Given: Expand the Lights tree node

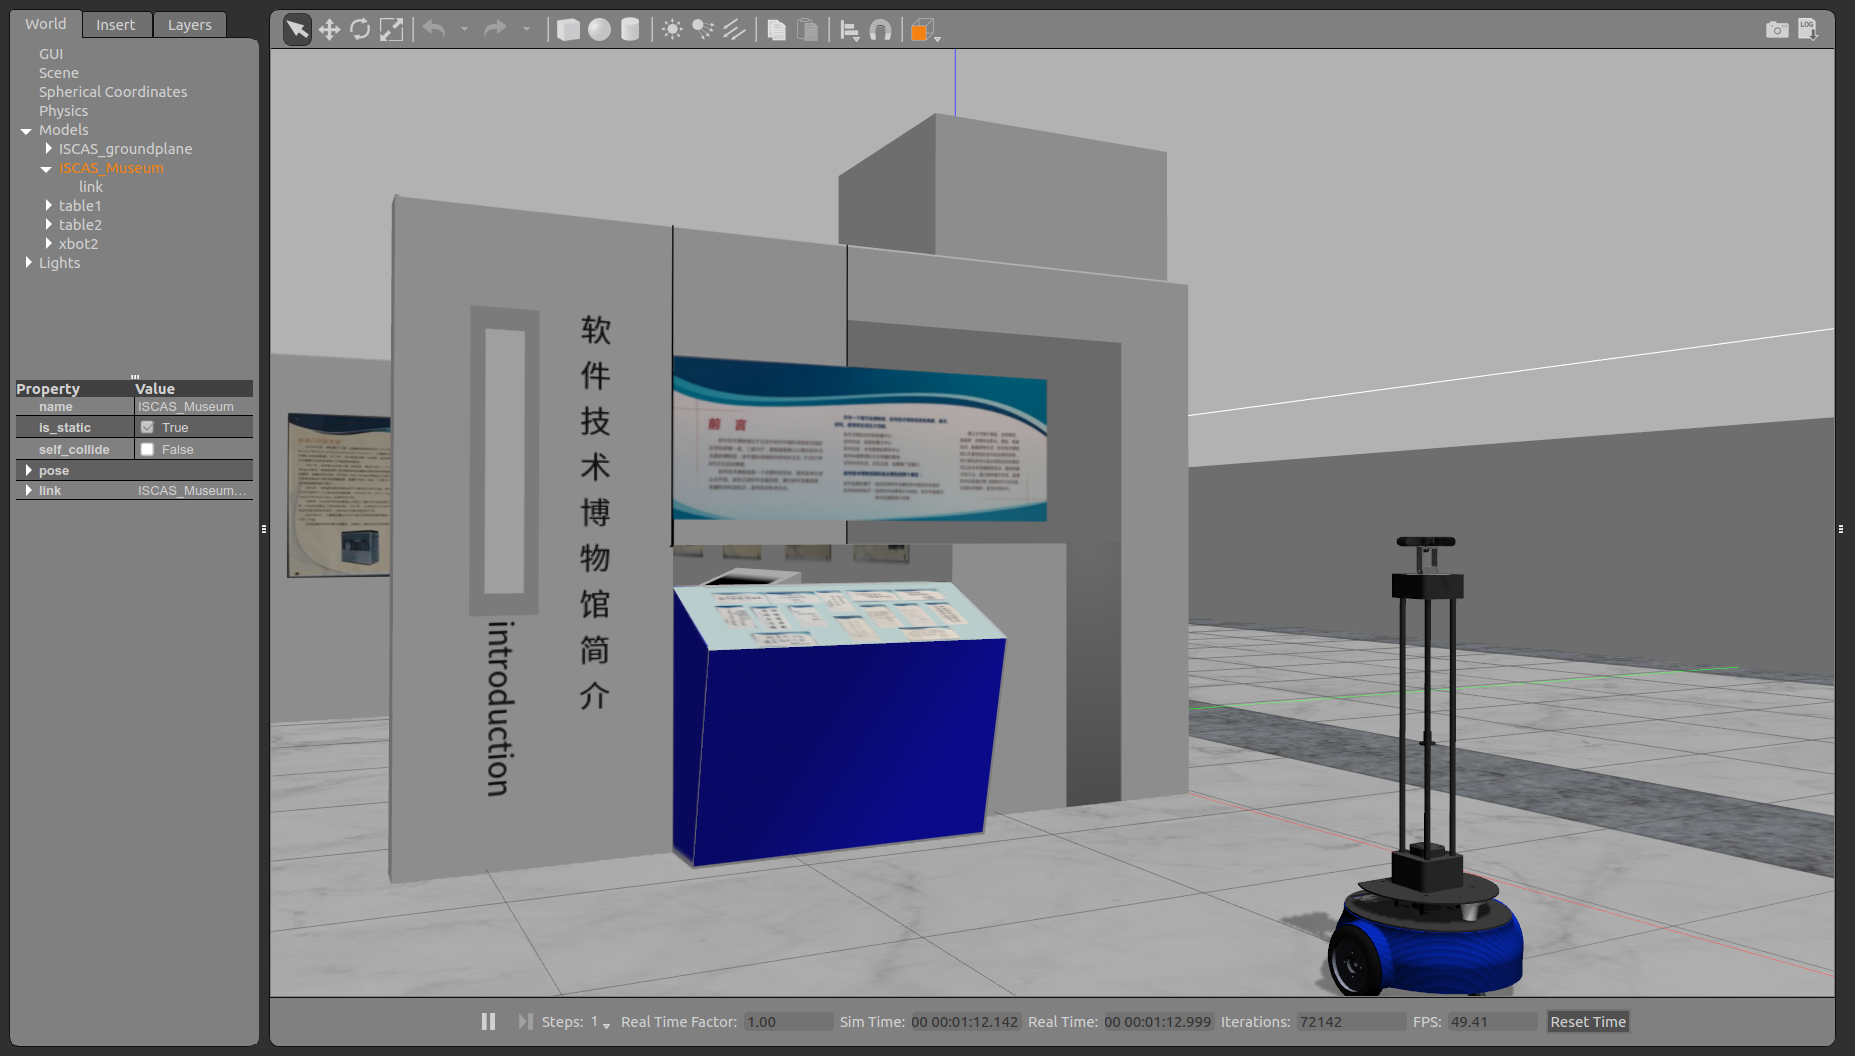Looking at the screenshot, I should point(28,263).
